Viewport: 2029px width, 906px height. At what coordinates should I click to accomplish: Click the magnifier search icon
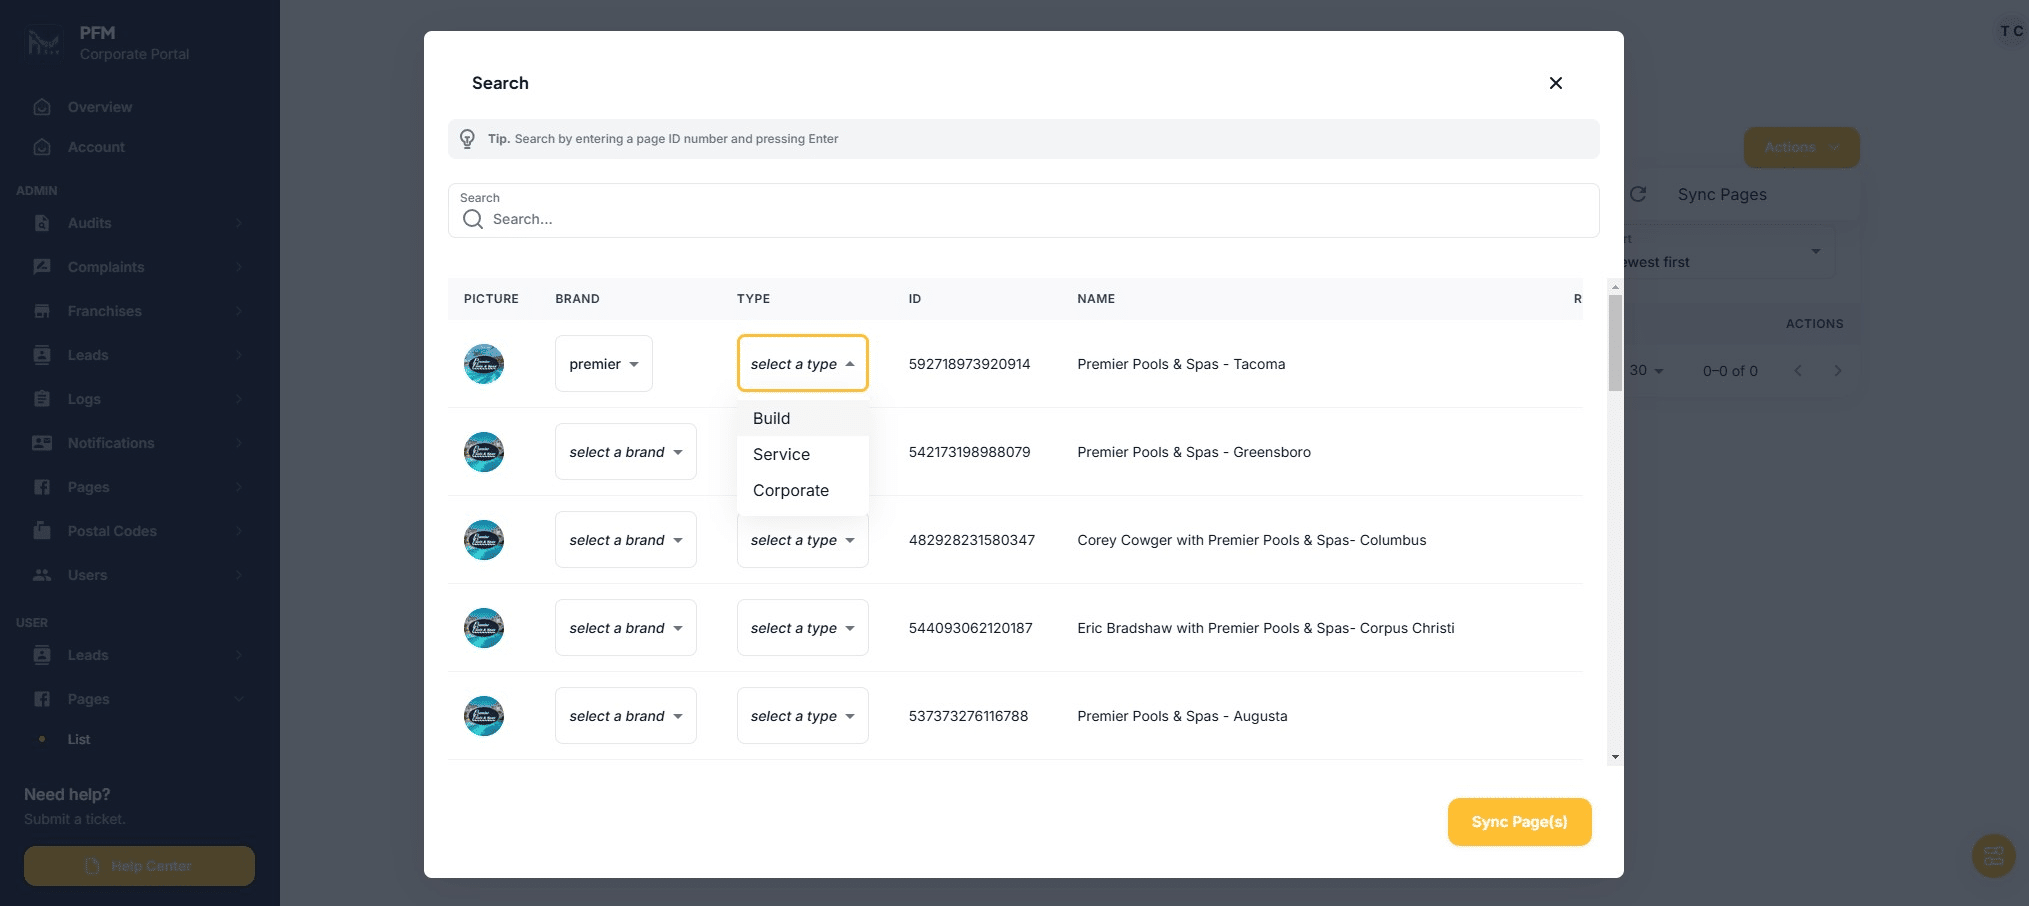(x=473, y=219)
